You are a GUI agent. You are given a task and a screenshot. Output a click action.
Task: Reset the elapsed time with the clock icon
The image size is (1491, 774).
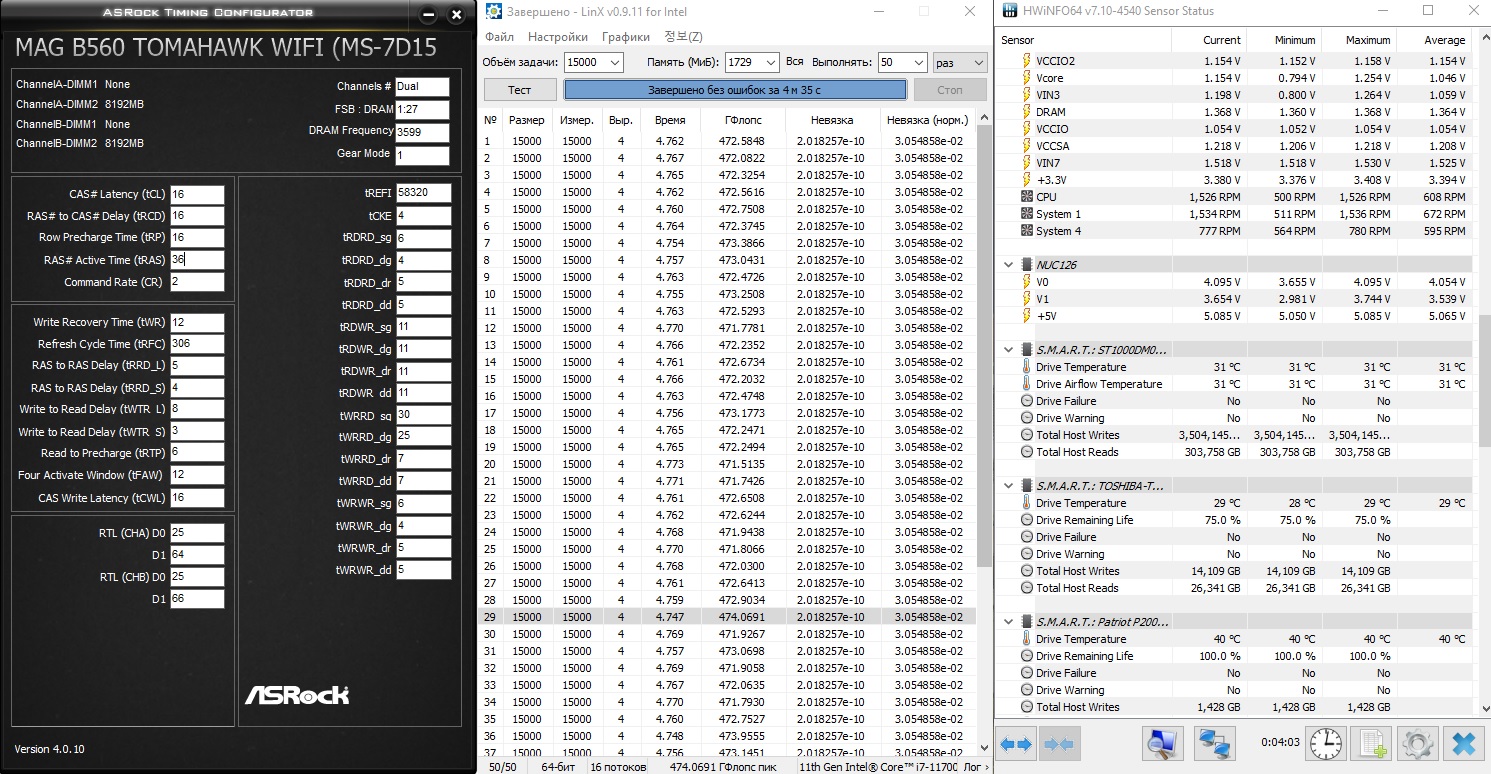pyautogui.click(x=1325, y=744)
